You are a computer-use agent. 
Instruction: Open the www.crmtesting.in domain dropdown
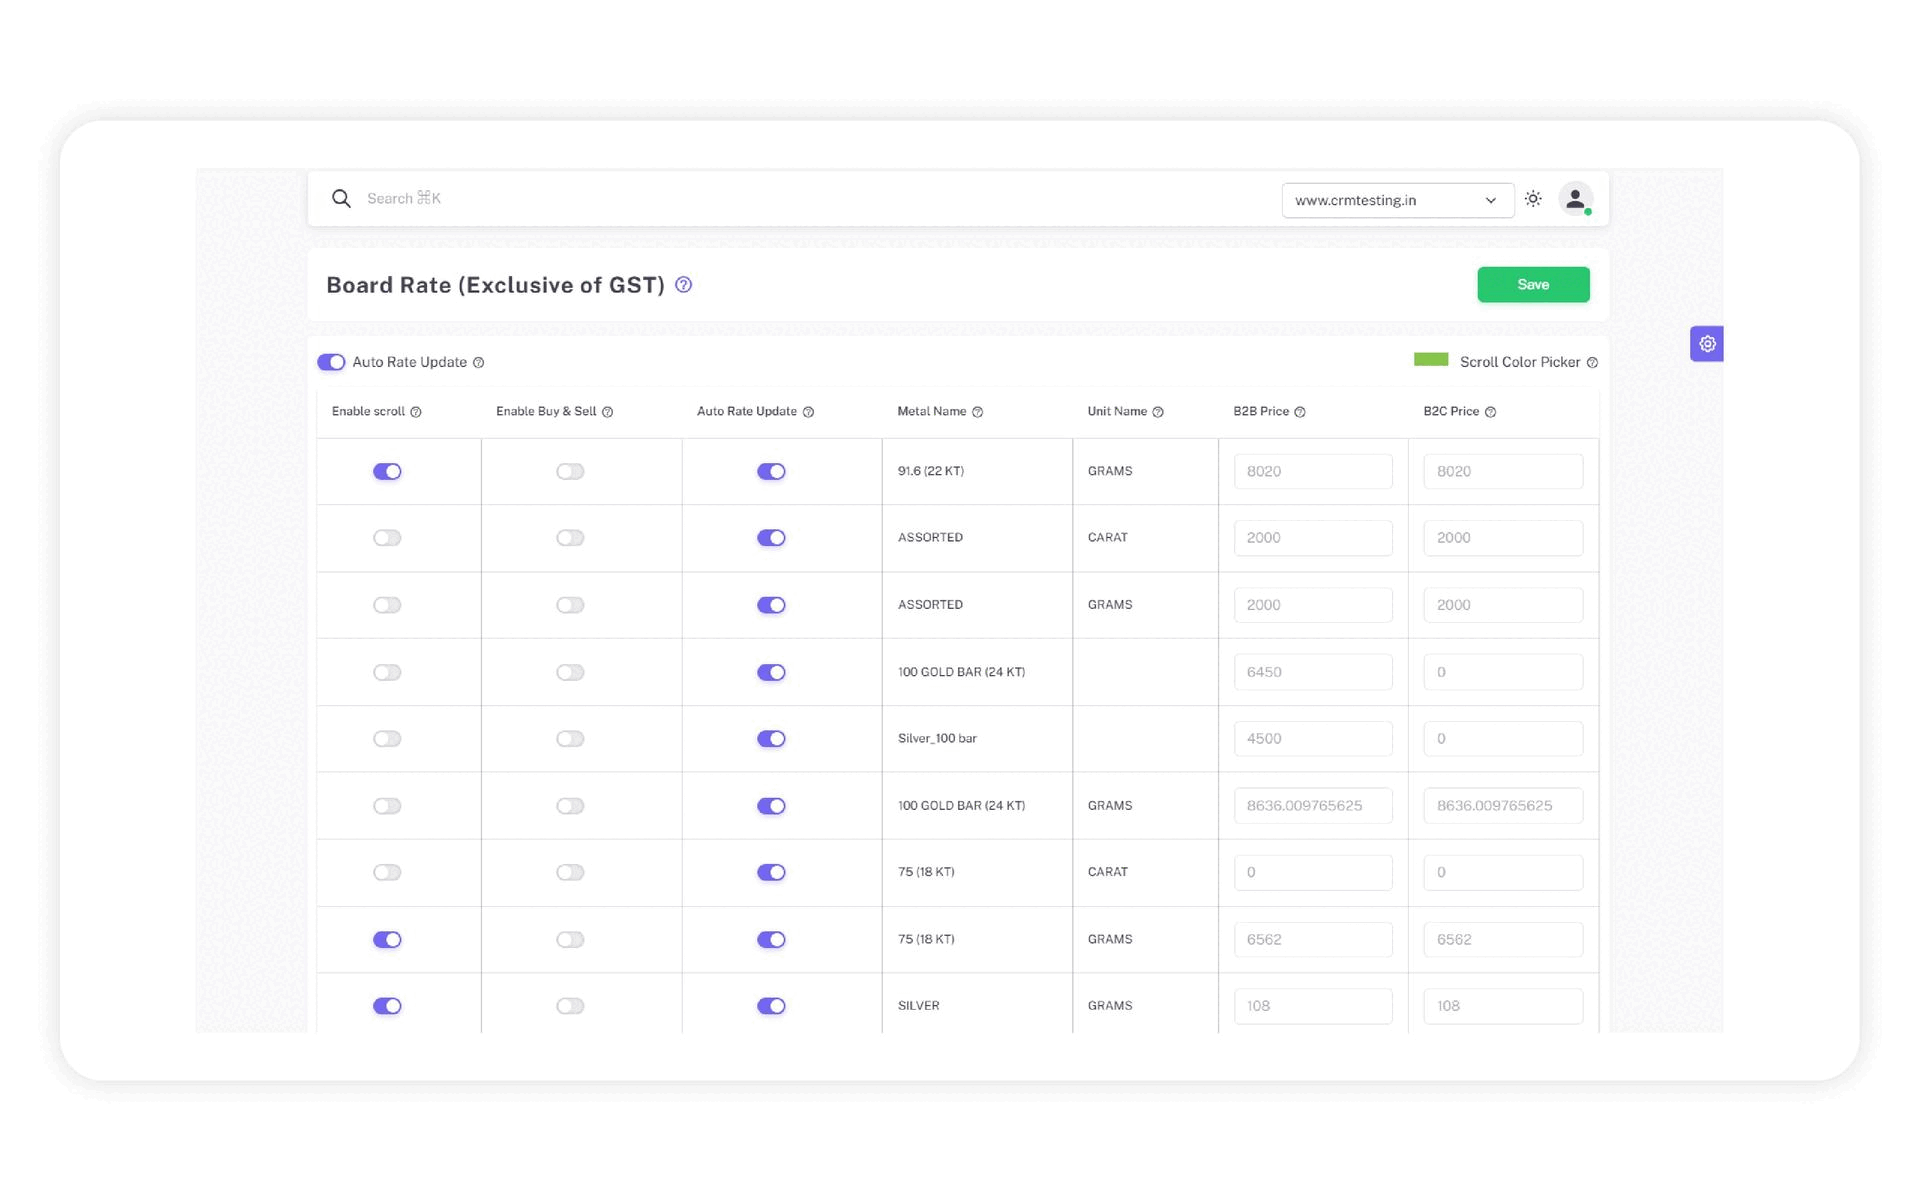[1396, 200]
